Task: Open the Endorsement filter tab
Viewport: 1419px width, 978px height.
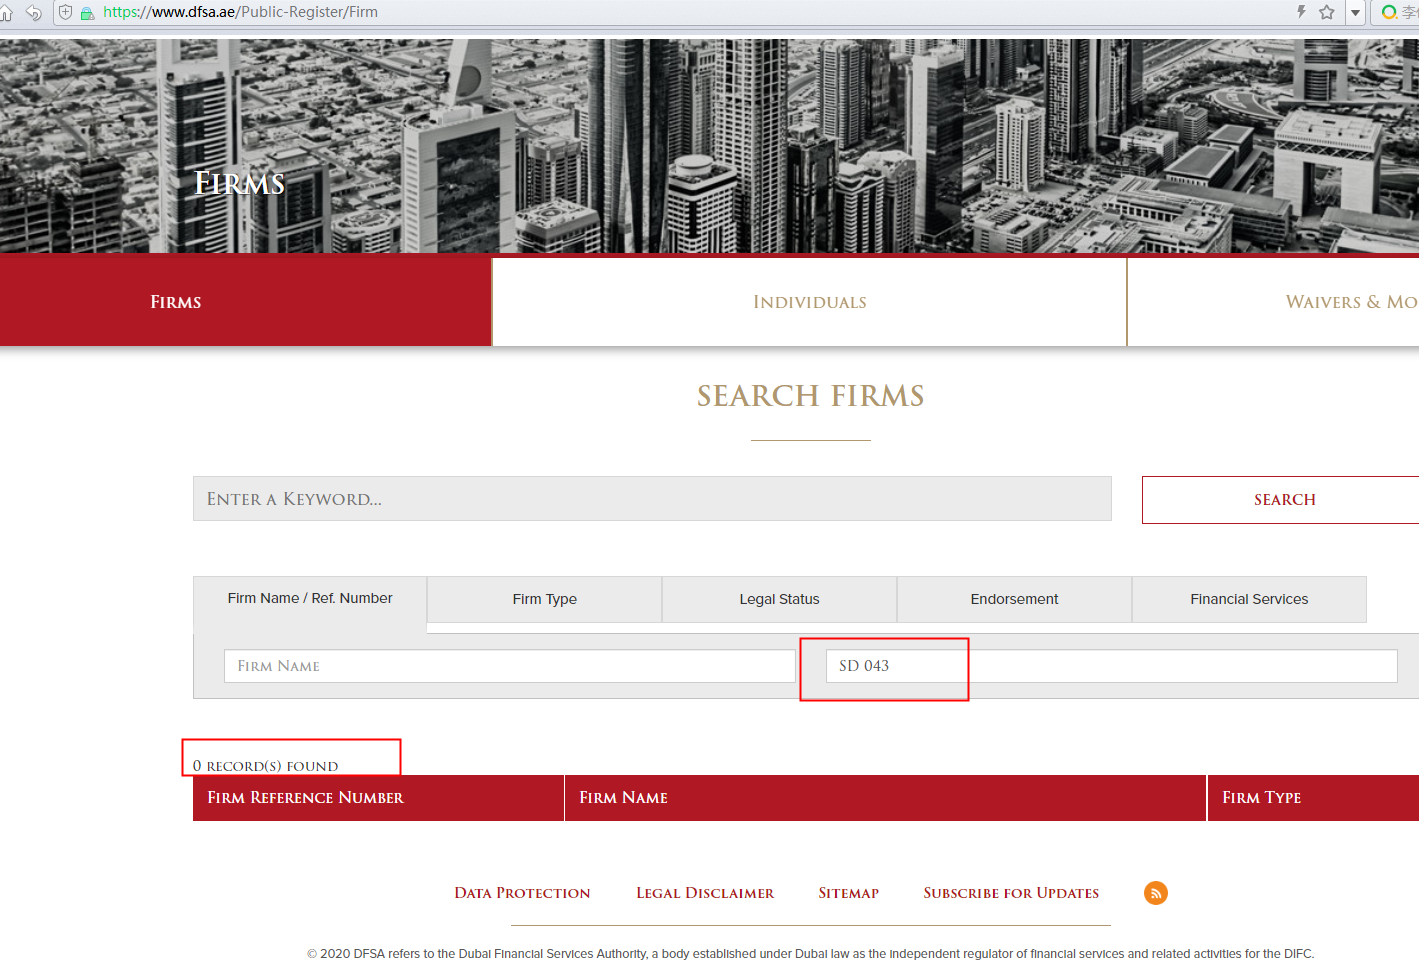Action: 1014,599
